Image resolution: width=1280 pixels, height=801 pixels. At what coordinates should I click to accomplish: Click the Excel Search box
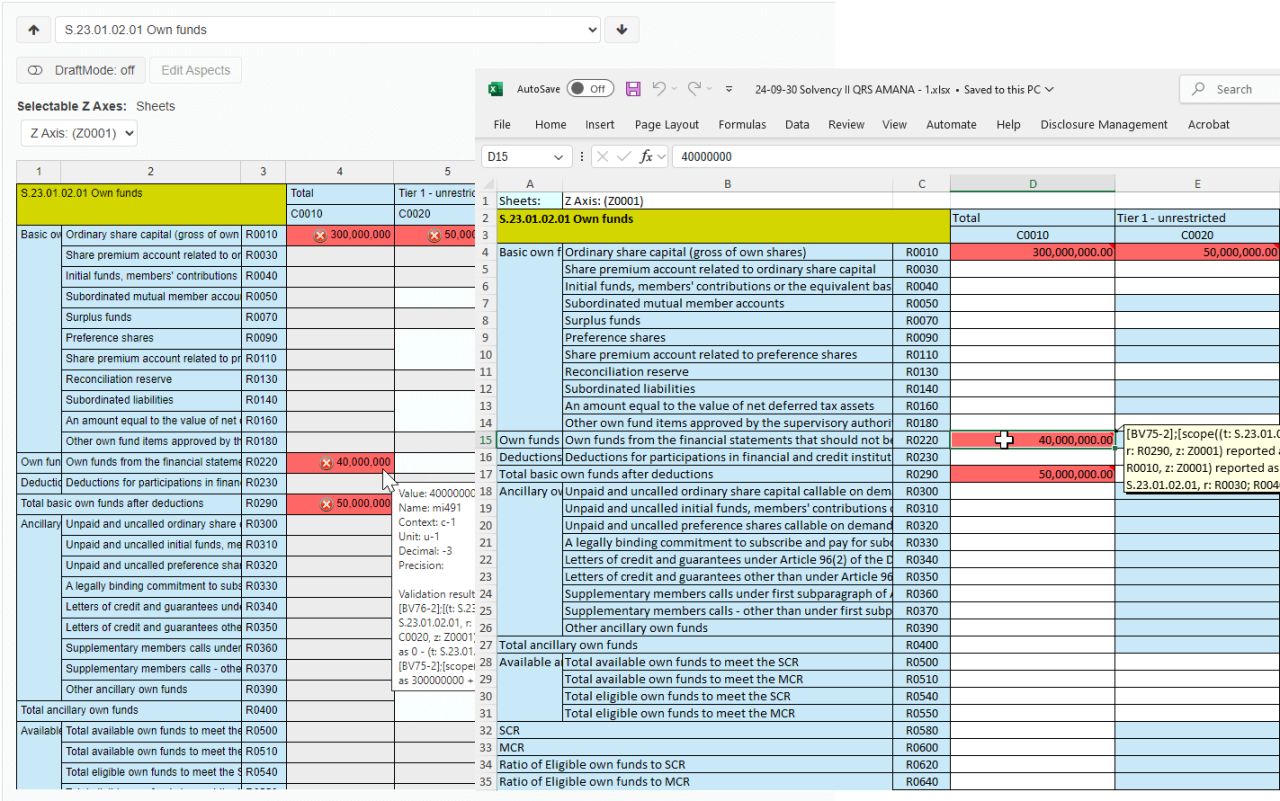click(x=1232, y=89)
